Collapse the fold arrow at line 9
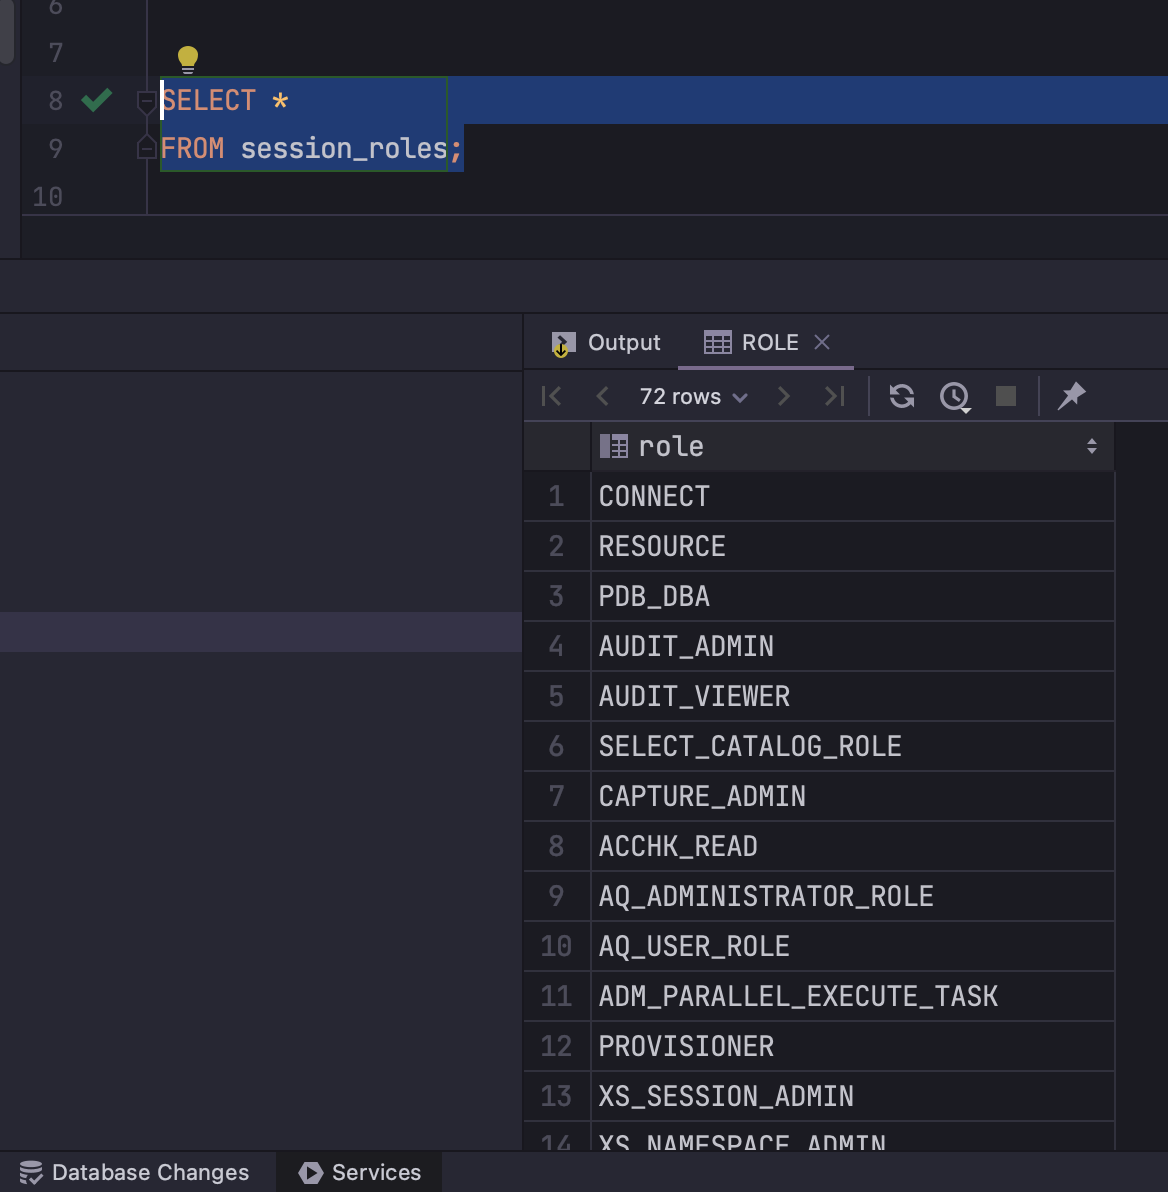The height and width of the screenshot is (1192, 1168). coord(146,148)
